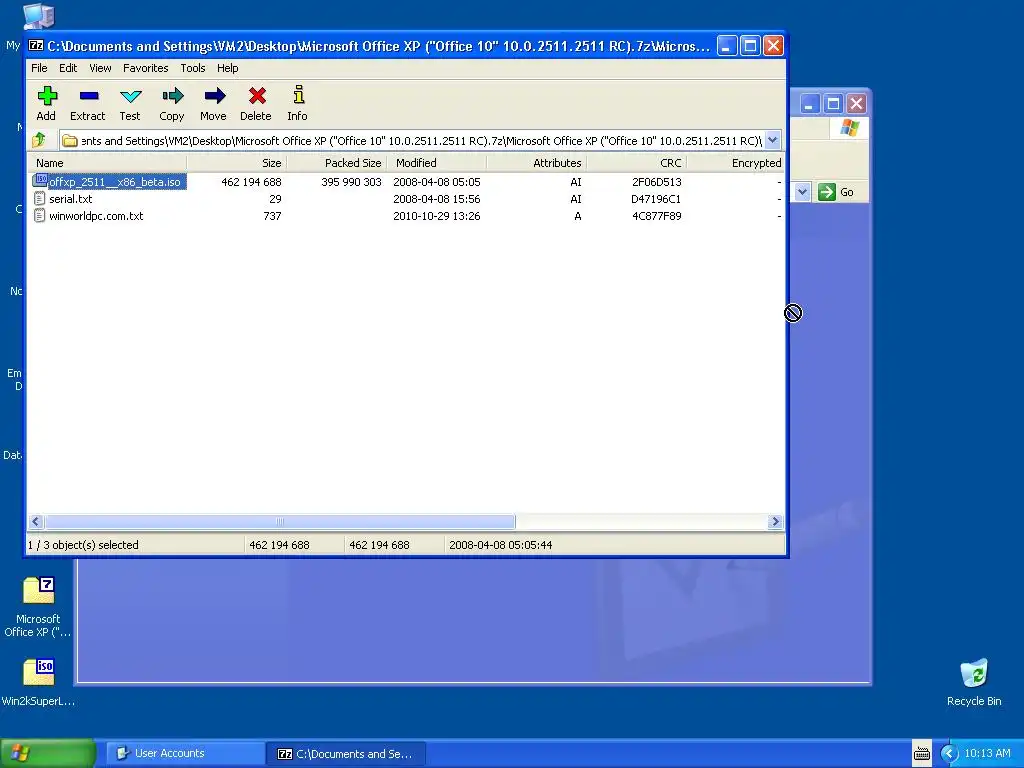Sort by the CRC column header
1024x768 pixels.
(x=636, y=163)
